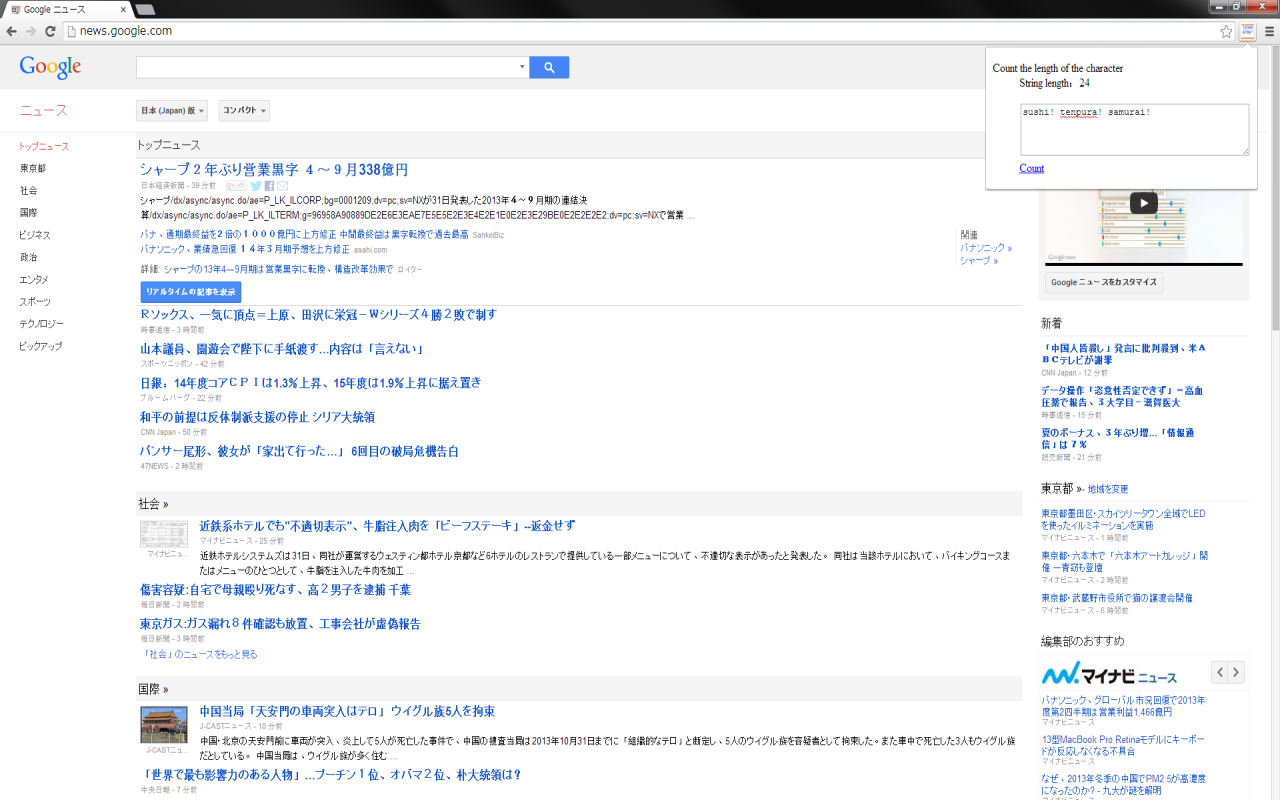Select 東京都 in sidebar
This screenshot has height=800, width=1280.
click(33, 169)
